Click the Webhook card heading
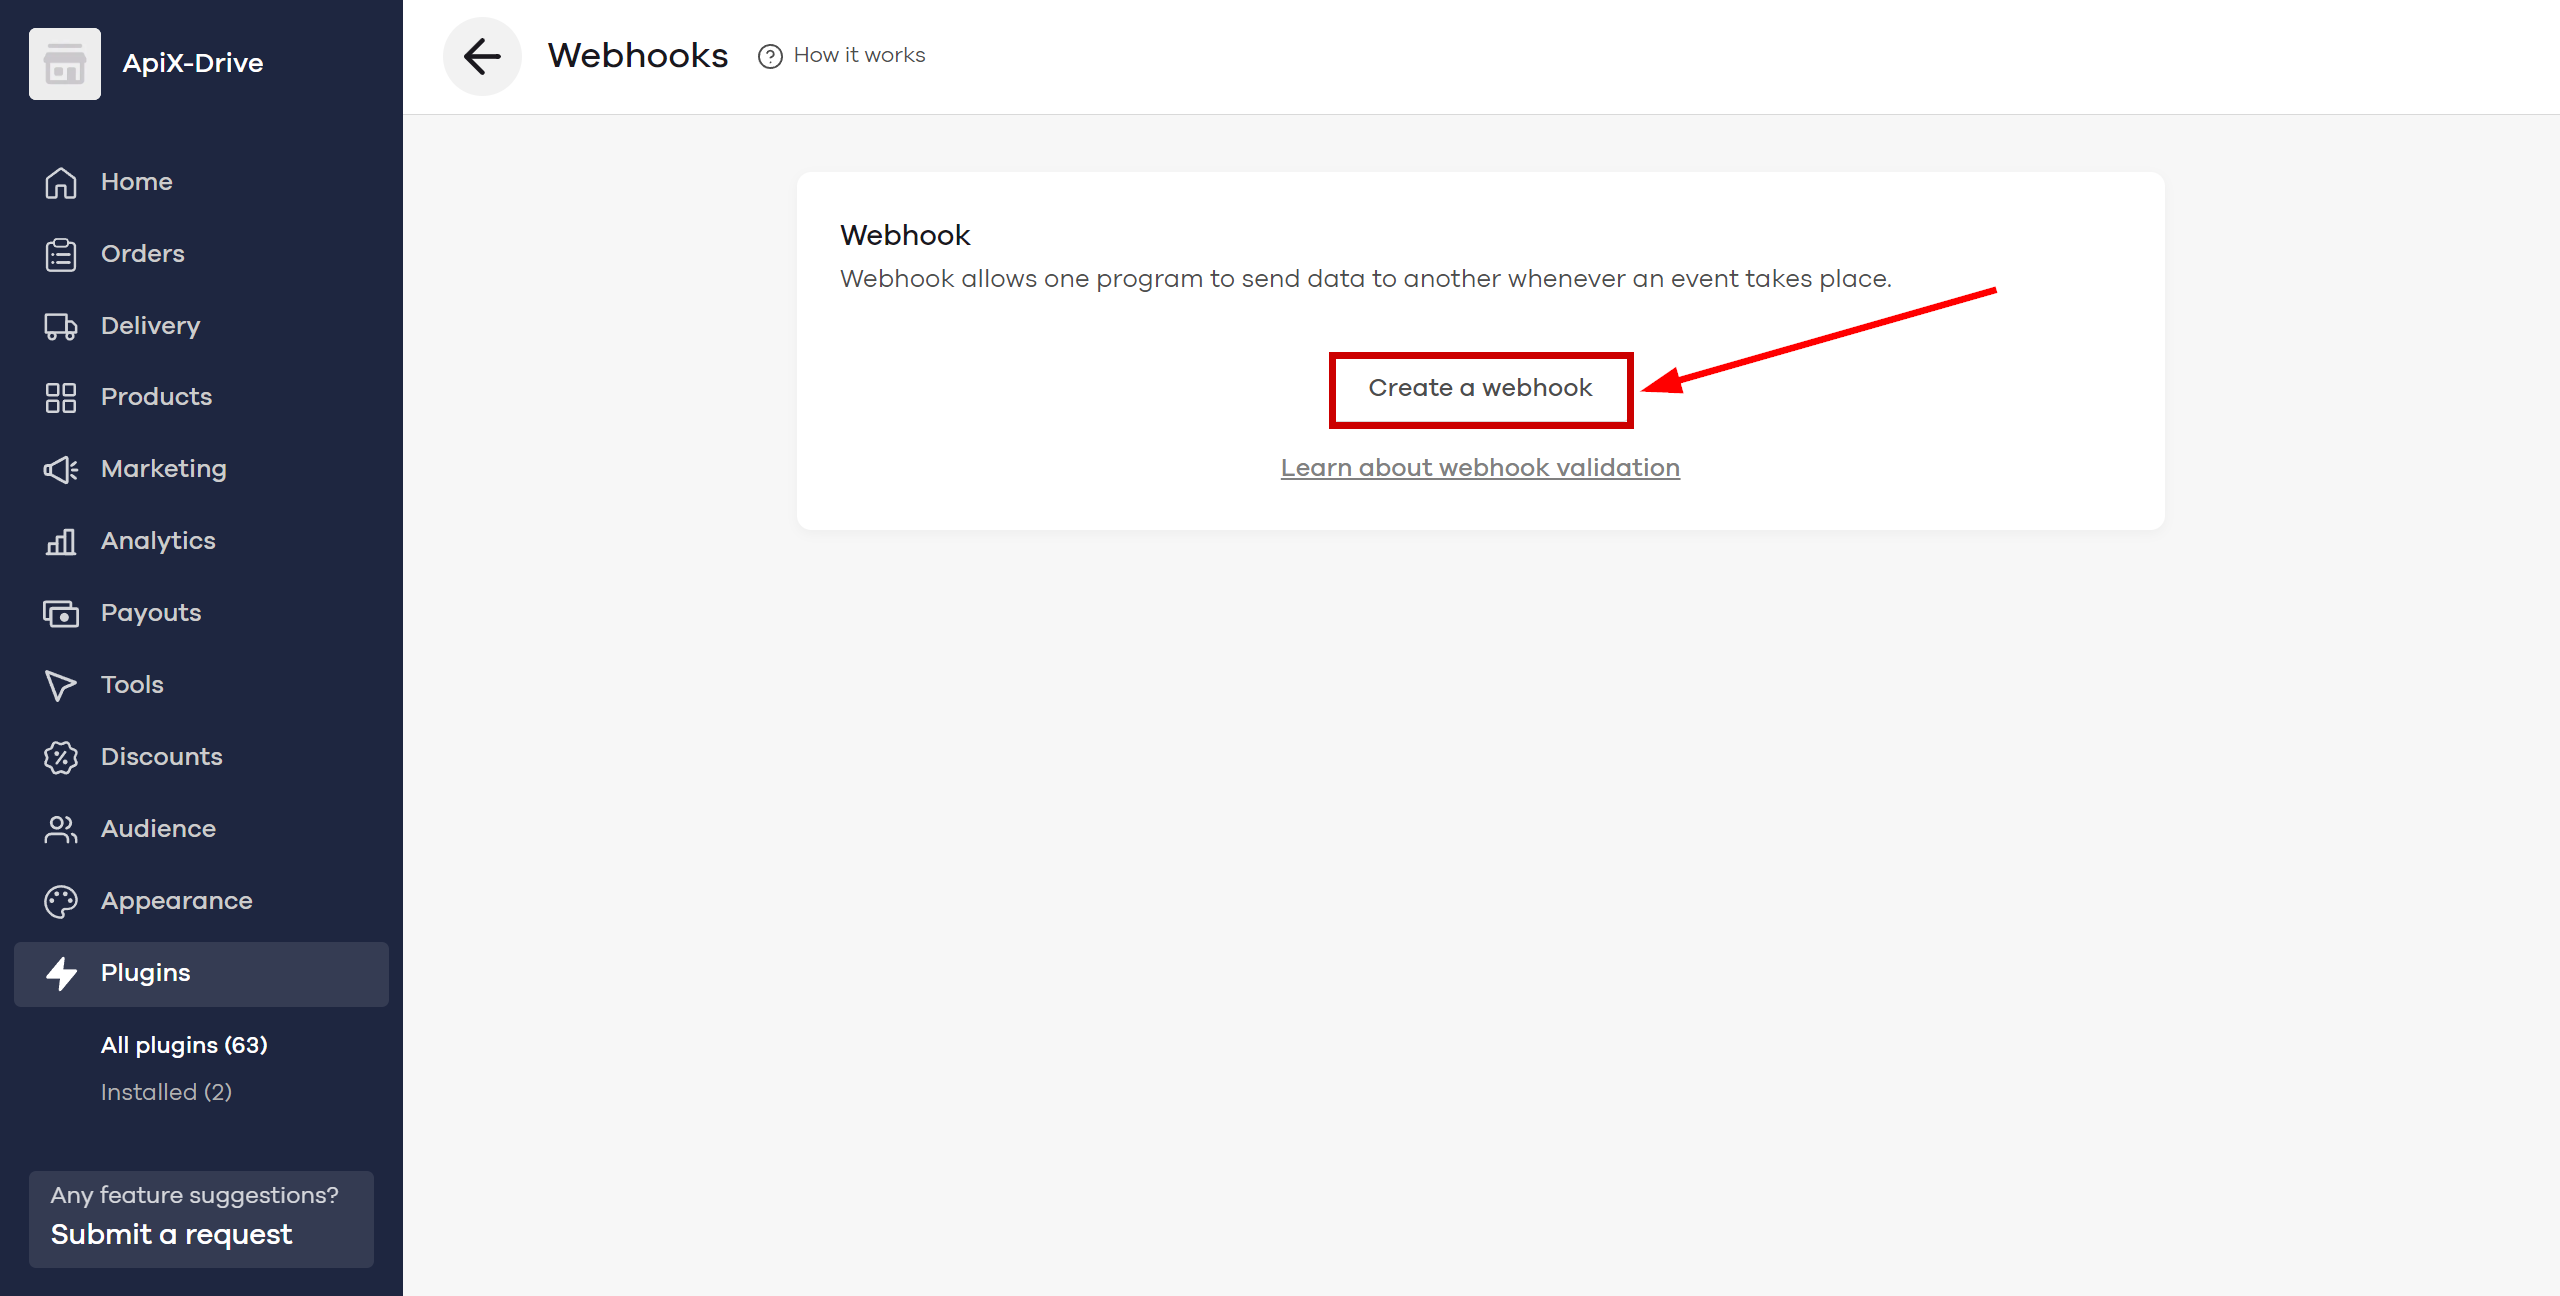 tap(905, 235)
